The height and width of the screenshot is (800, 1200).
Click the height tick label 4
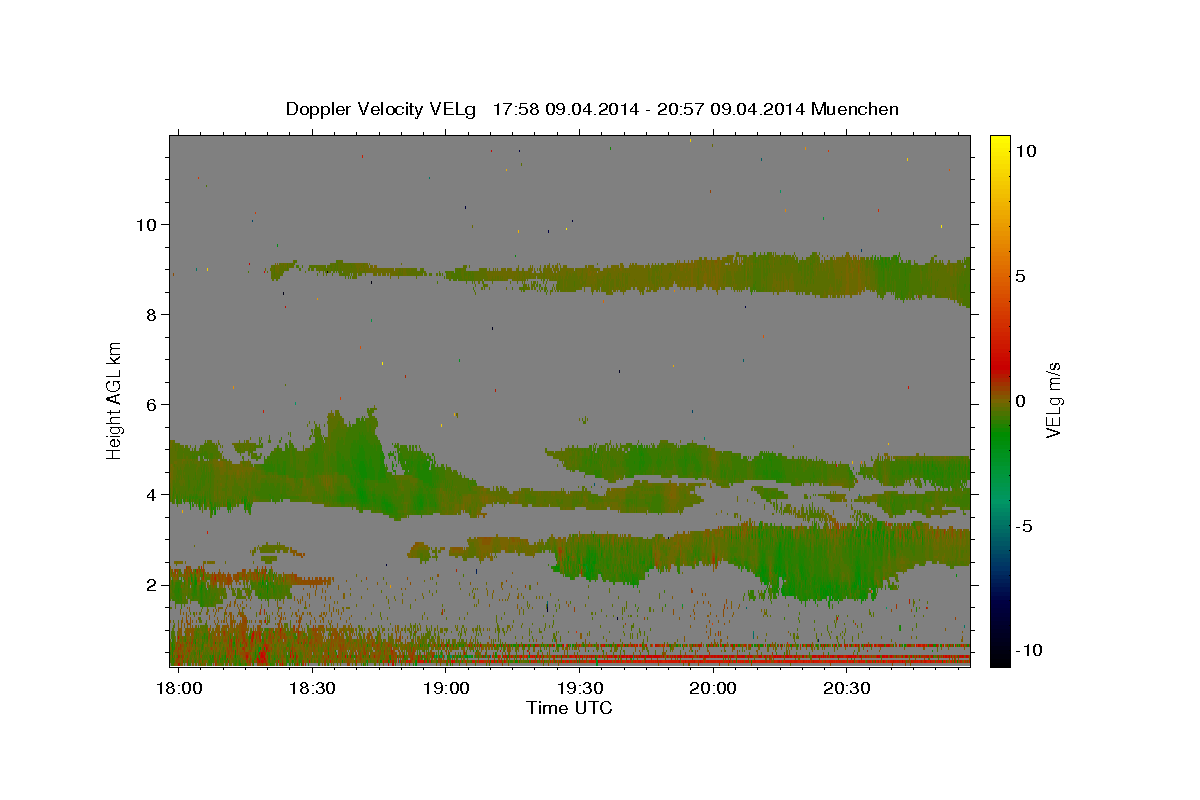coord(153,495)
